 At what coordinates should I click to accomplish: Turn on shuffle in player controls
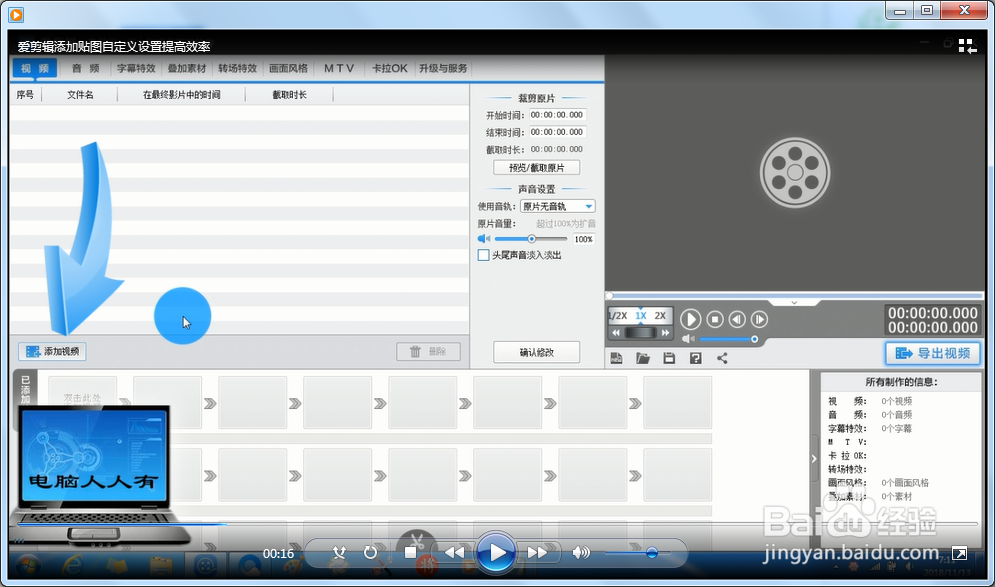pyautogui.click(x=339, y=553)
